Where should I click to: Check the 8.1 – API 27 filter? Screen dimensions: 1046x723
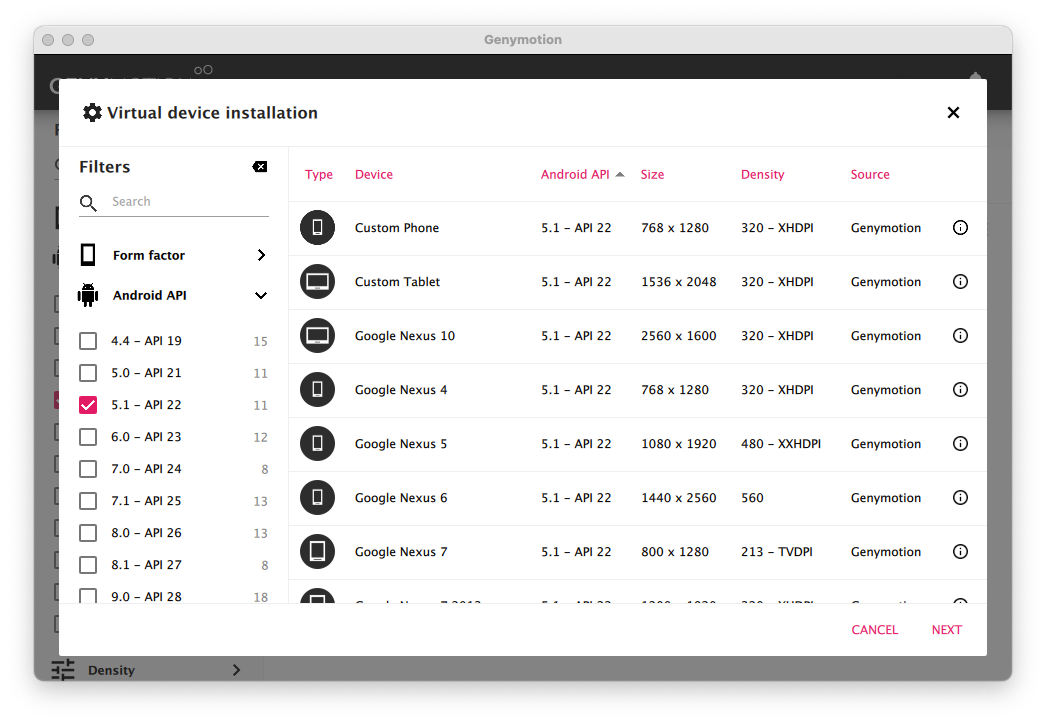88,565
